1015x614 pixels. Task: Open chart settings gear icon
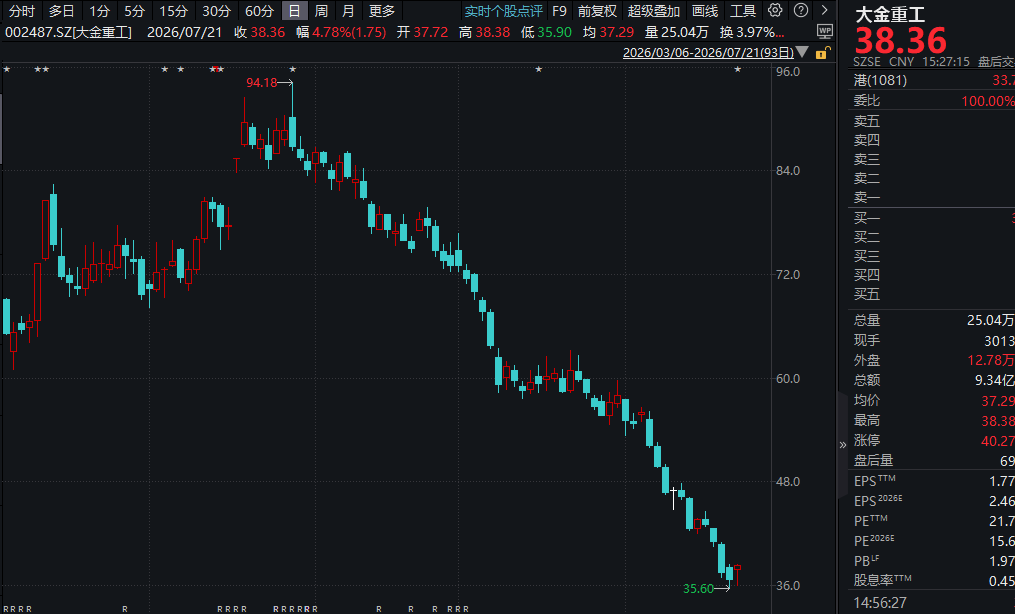pos(775,10)
